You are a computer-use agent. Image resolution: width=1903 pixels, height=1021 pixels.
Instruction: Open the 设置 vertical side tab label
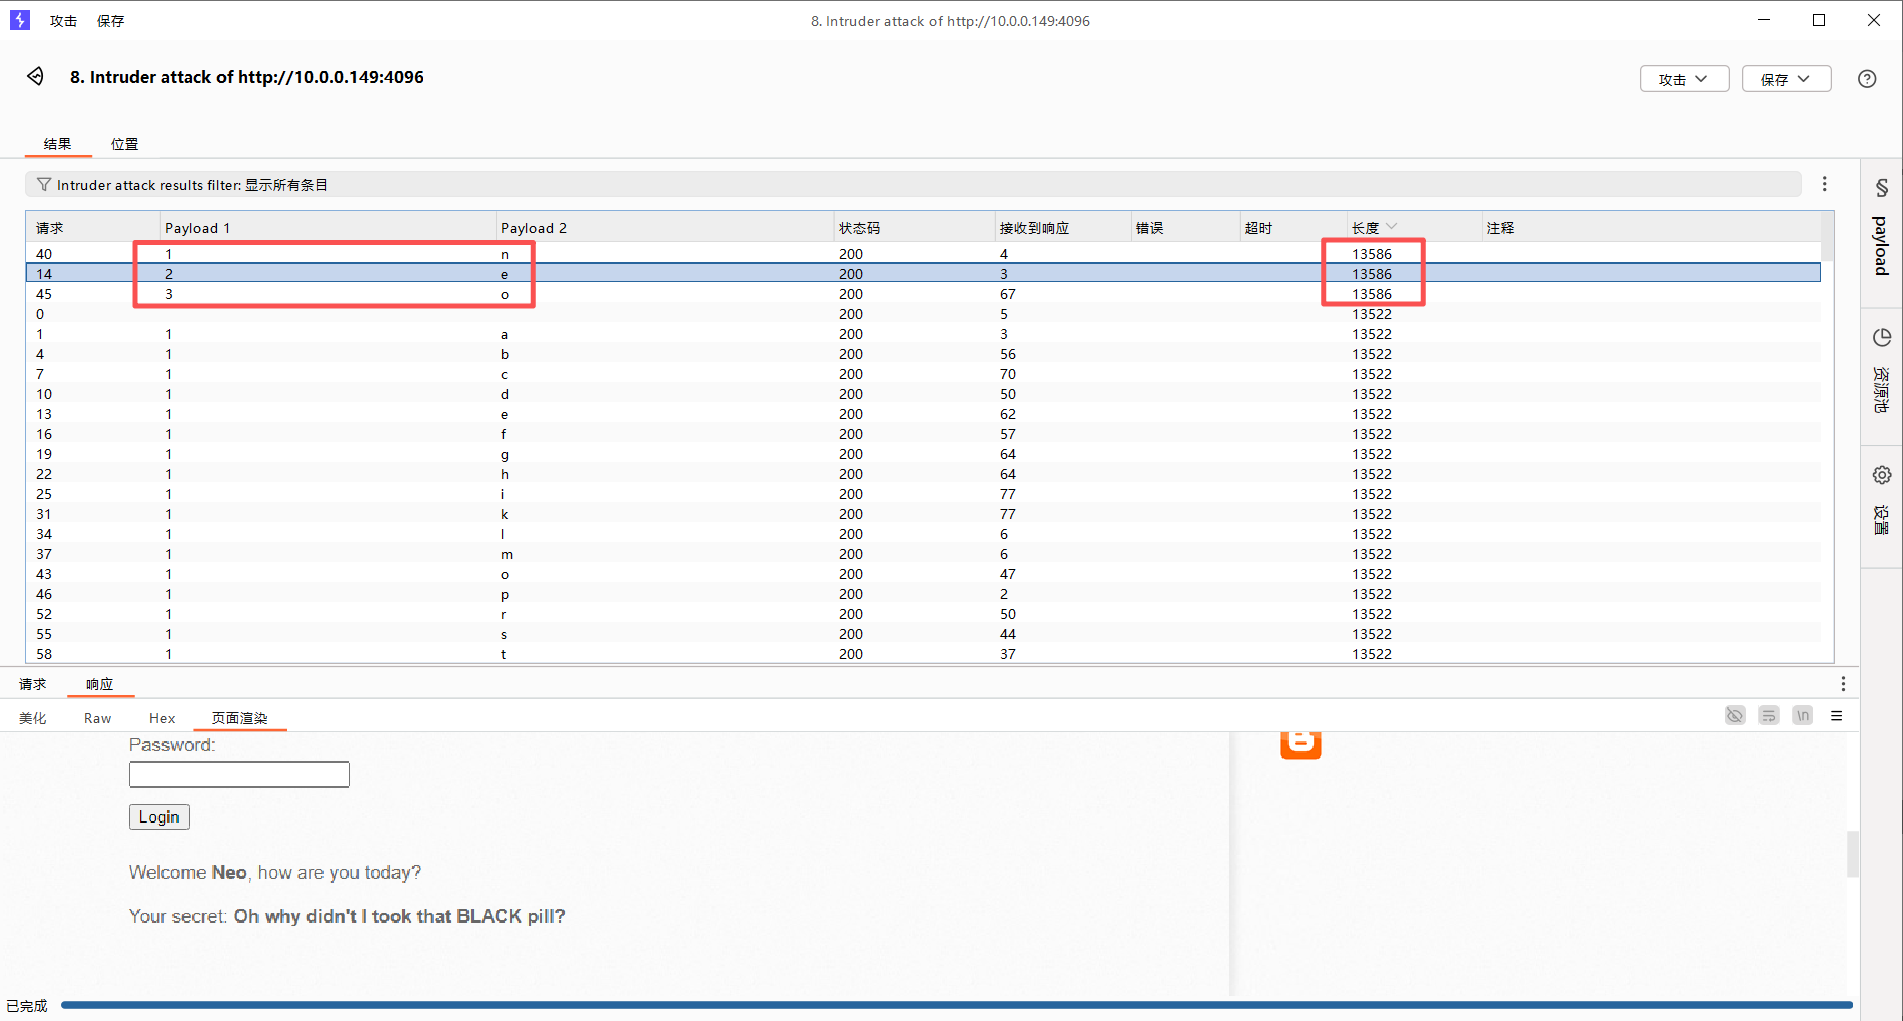[x=1882, y=520]
